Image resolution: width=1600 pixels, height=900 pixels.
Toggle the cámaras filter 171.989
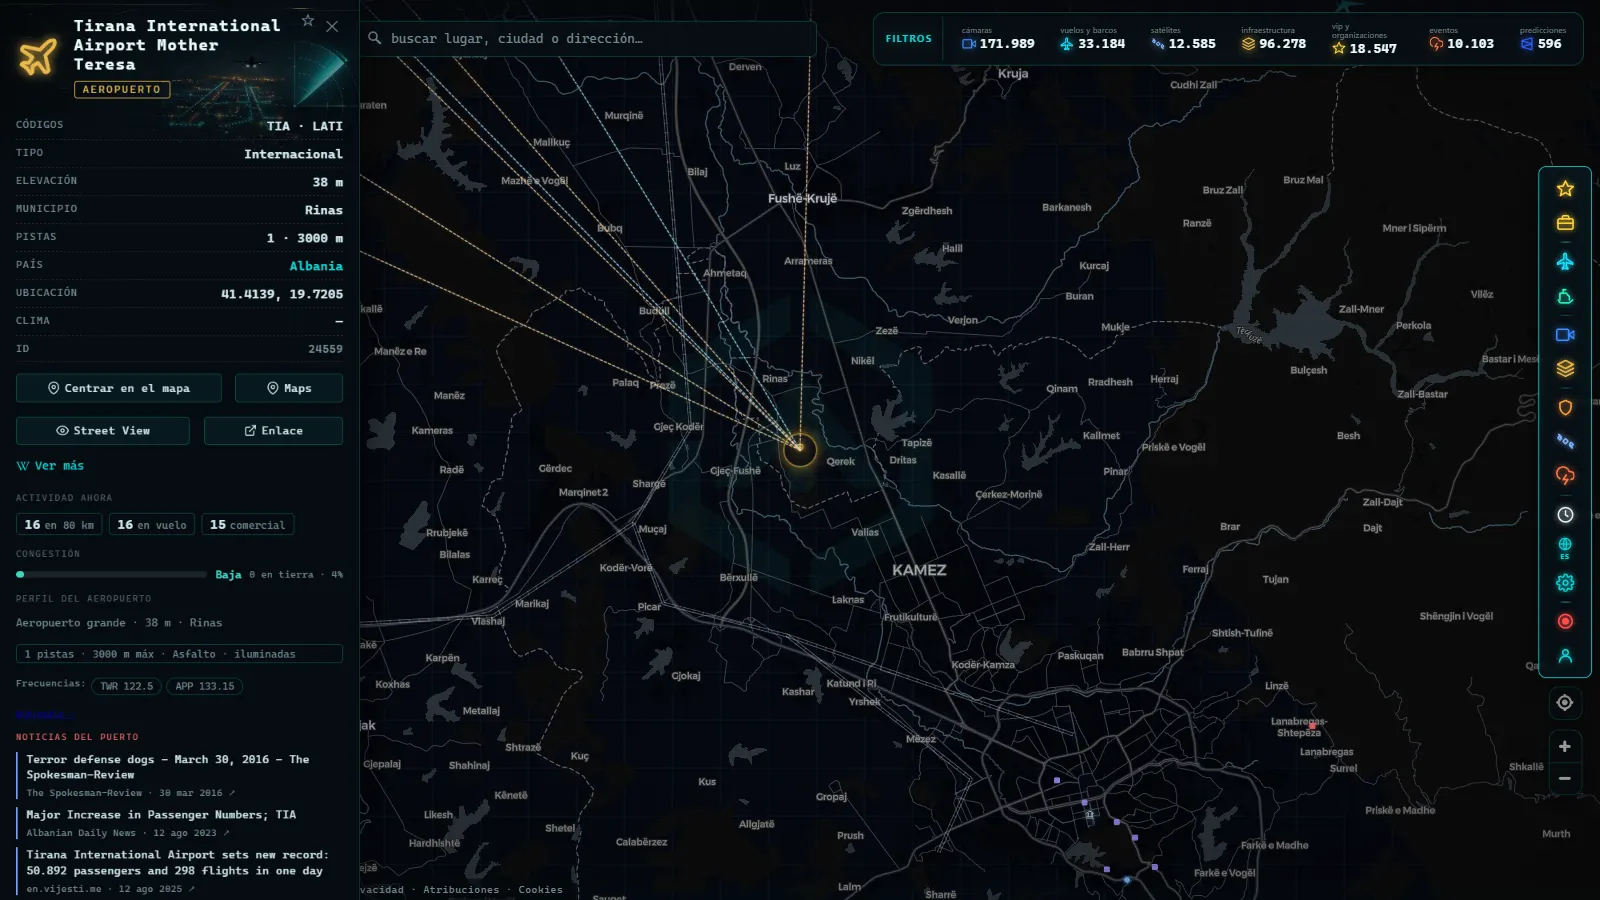pyautogui.click(x=998, y=39)
